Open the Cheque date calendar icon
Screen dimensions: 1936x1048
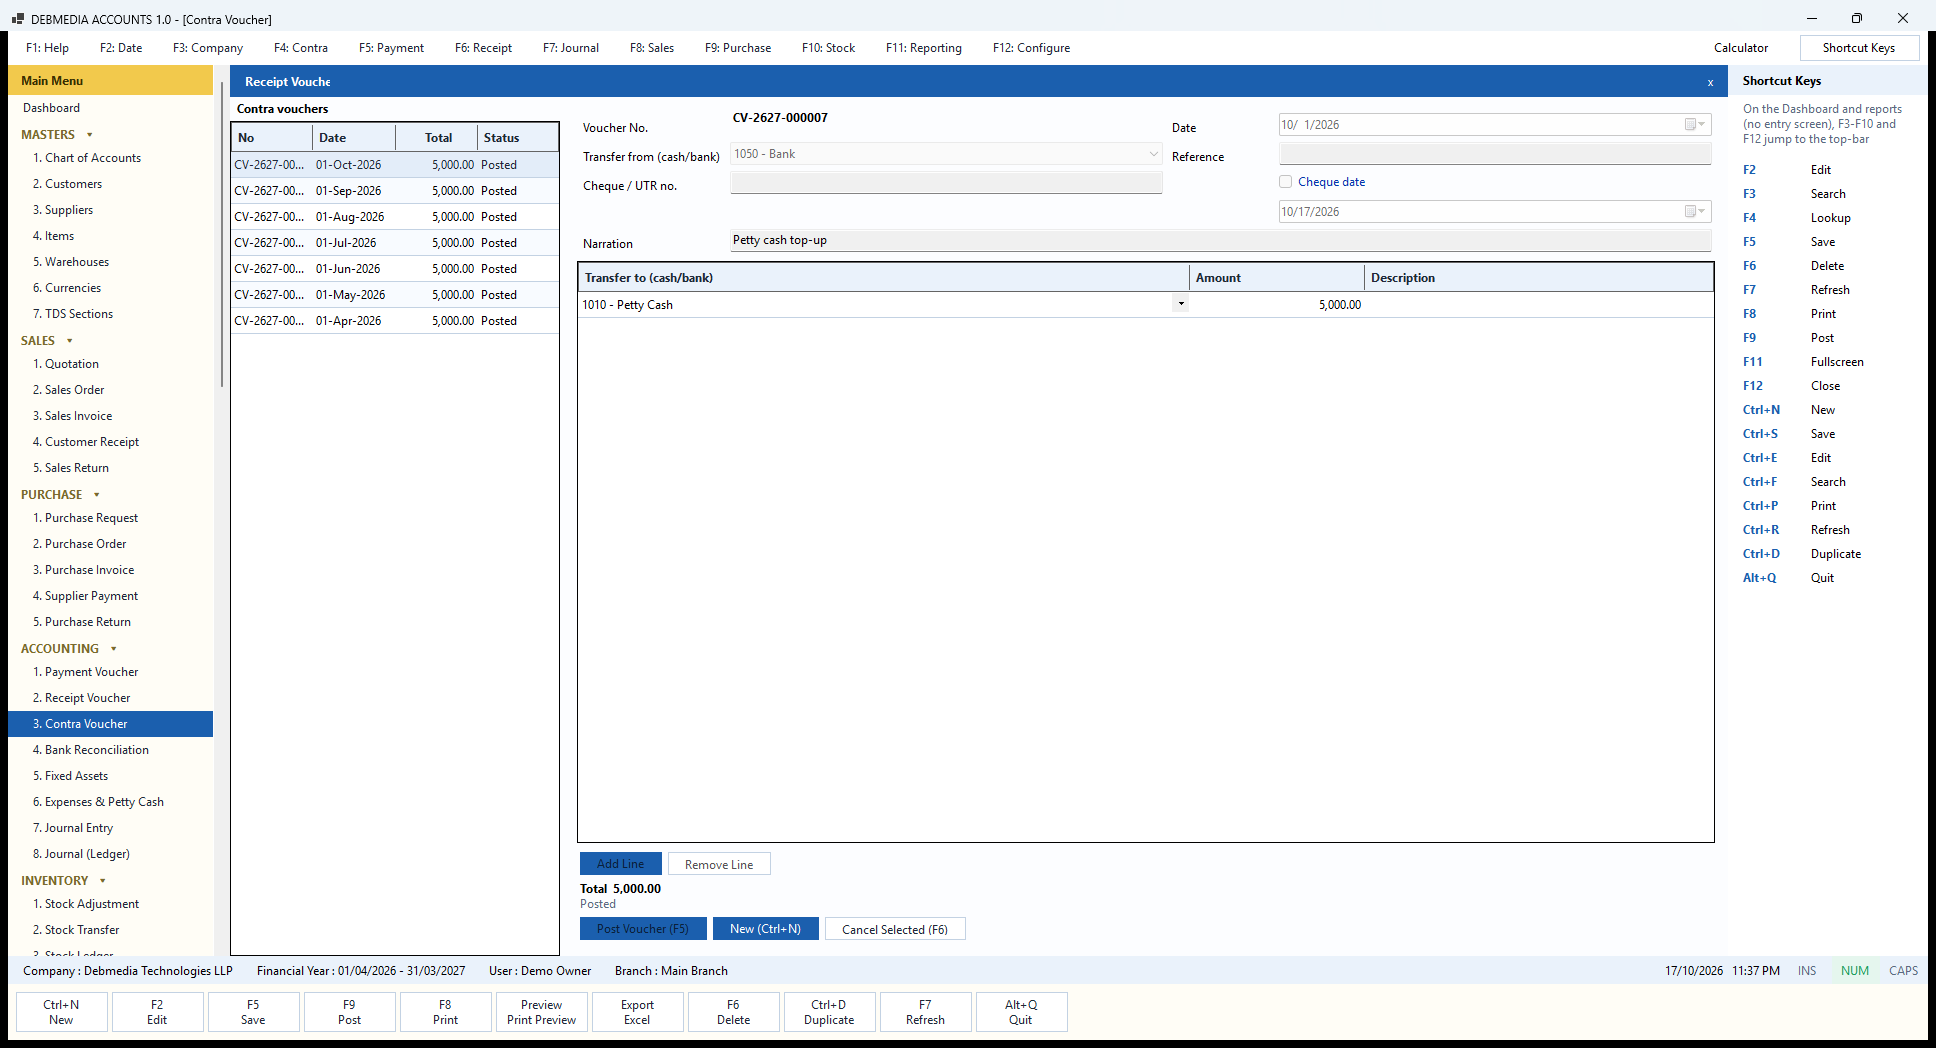pos(1695,212)
